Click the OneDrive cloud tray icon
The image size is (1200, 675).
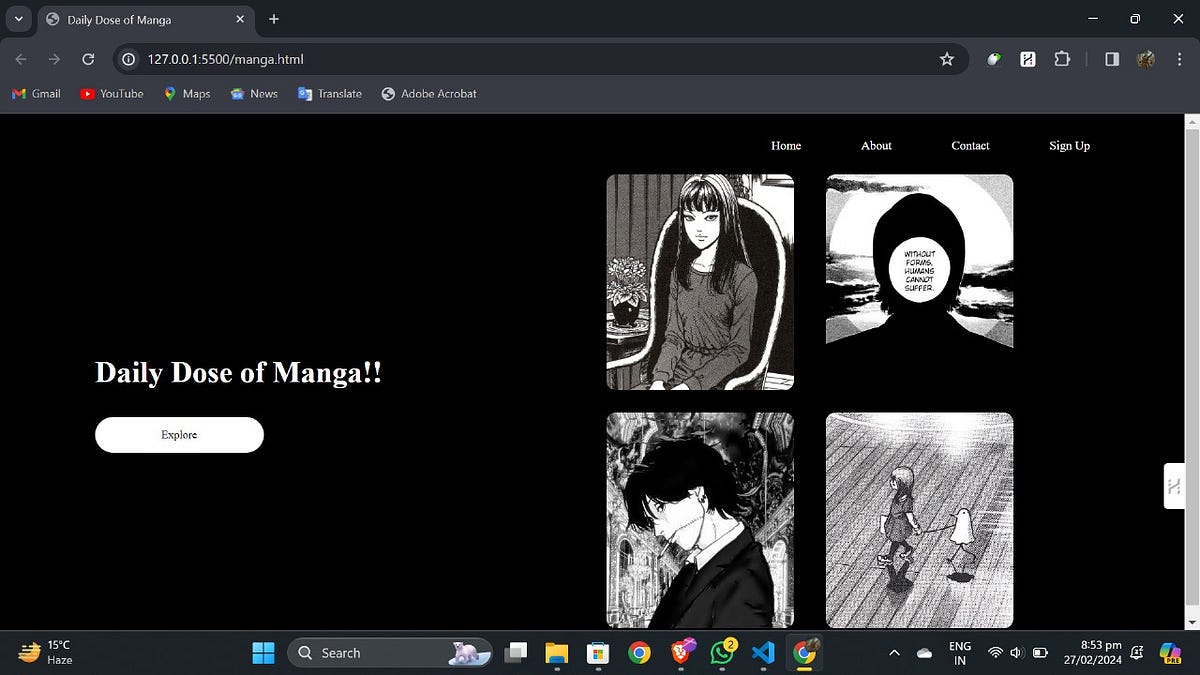click(x=924, y=653)
